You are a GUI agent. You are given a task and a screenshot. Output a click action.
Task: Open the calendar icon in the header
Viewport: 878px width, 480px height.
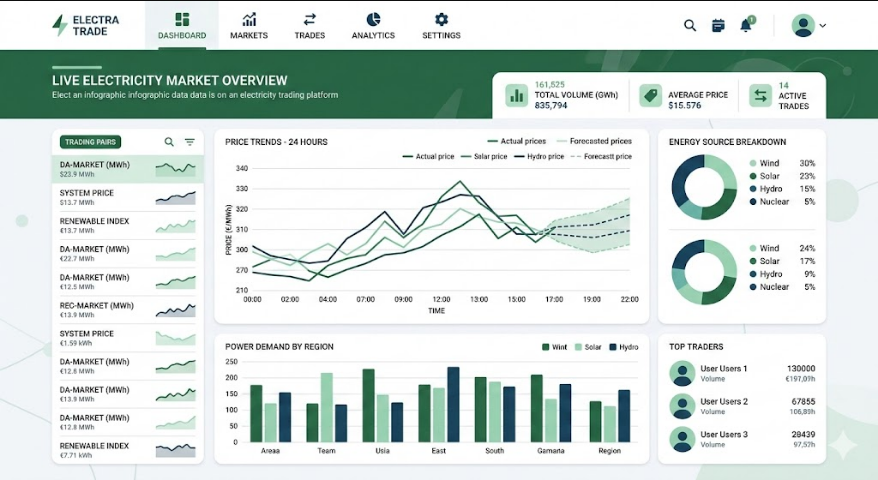pyautogui.click(x=718, y=25)
